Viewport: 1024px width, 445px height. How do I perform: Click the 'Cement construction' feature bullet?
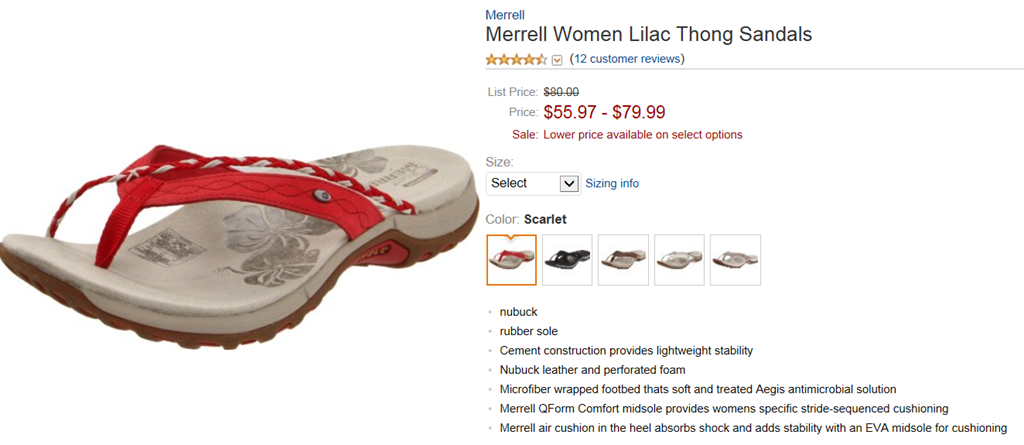[x=626, y=351]
